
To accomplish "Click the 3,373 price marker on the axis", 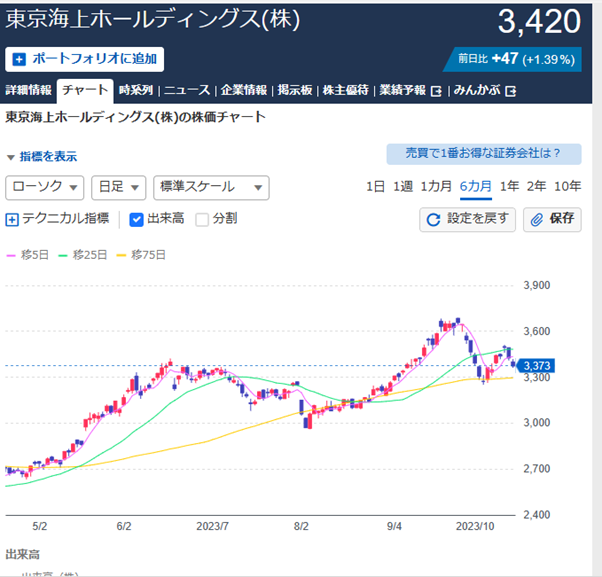I will (536, 365).
